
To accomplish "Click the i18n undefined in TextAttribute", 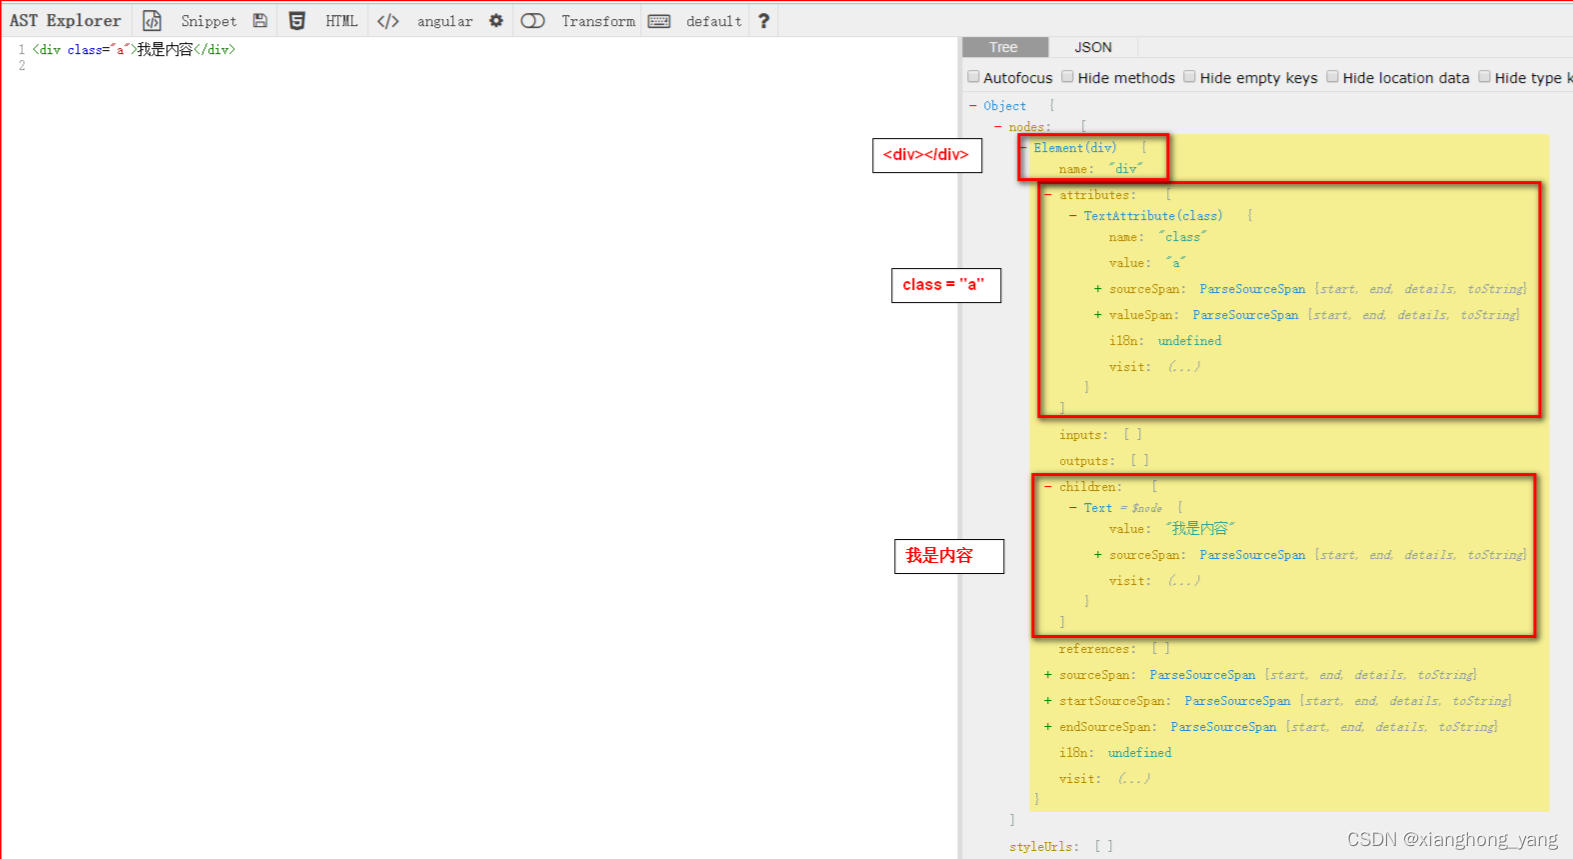I will 1190,341.
